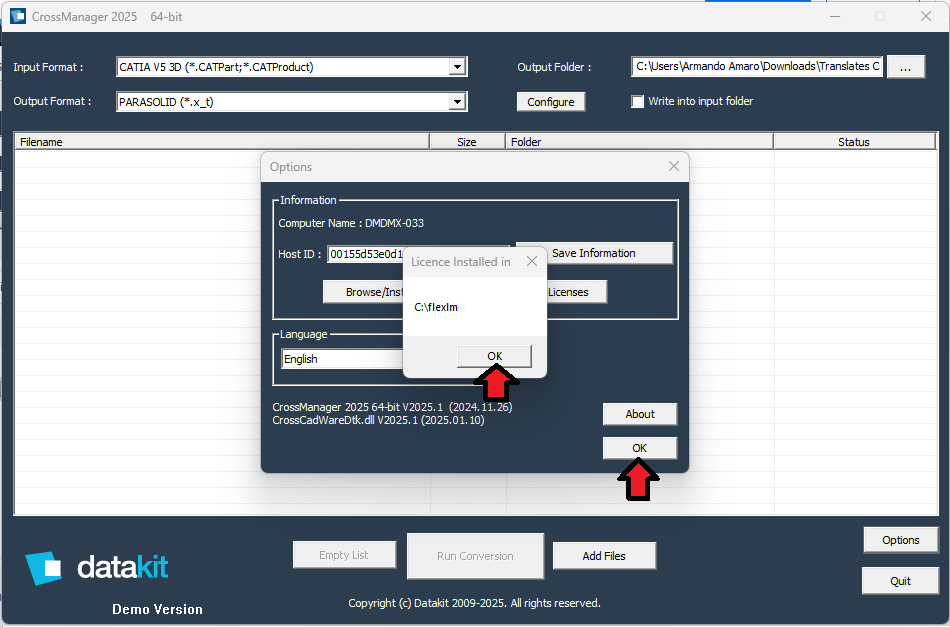Image resolution: width=950 pixels, height=627 pixels.
Task: Toggle Write into input folder checkbox
Action: [x=637, y=101]
